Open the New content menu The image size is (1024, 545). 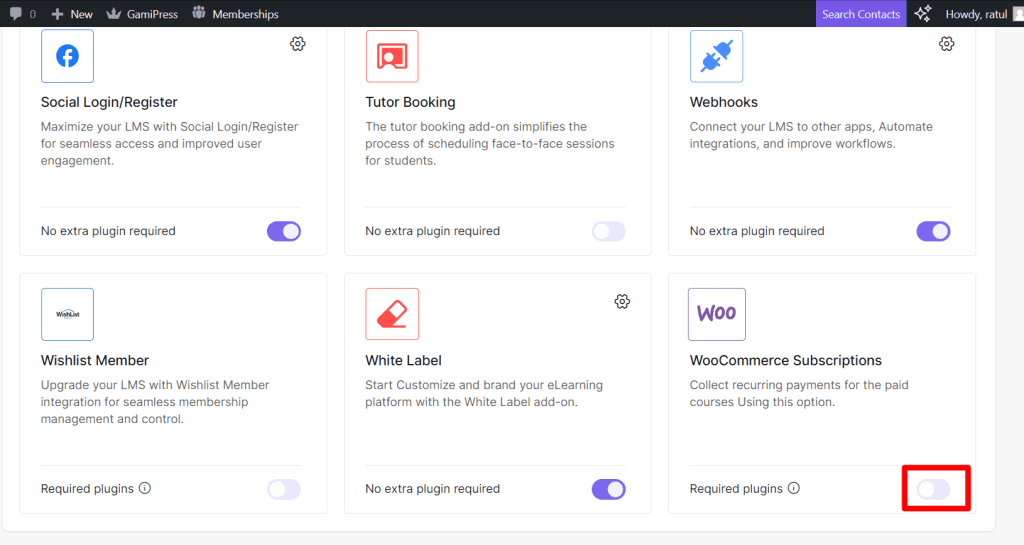[x=72, y=14]
